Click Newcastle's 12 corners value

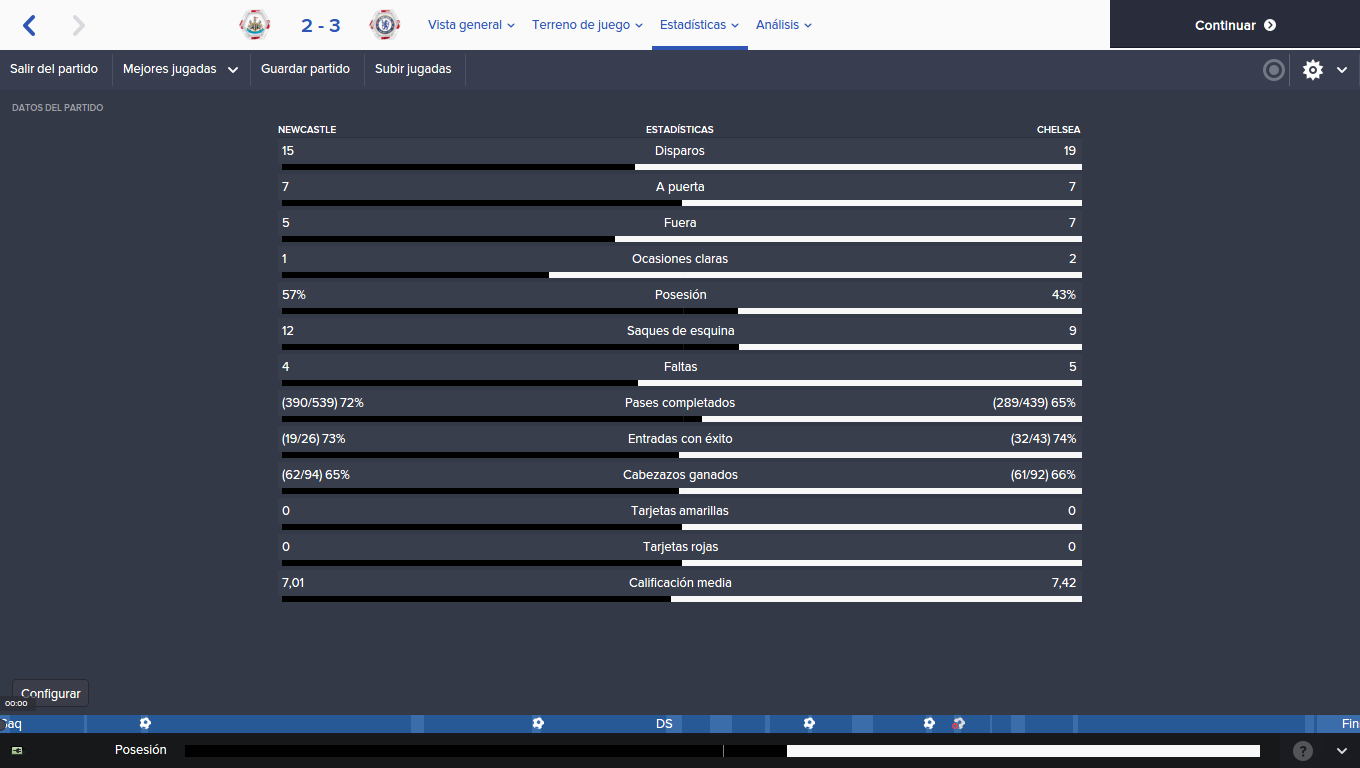pyautogui.click(x=288, y=331)
